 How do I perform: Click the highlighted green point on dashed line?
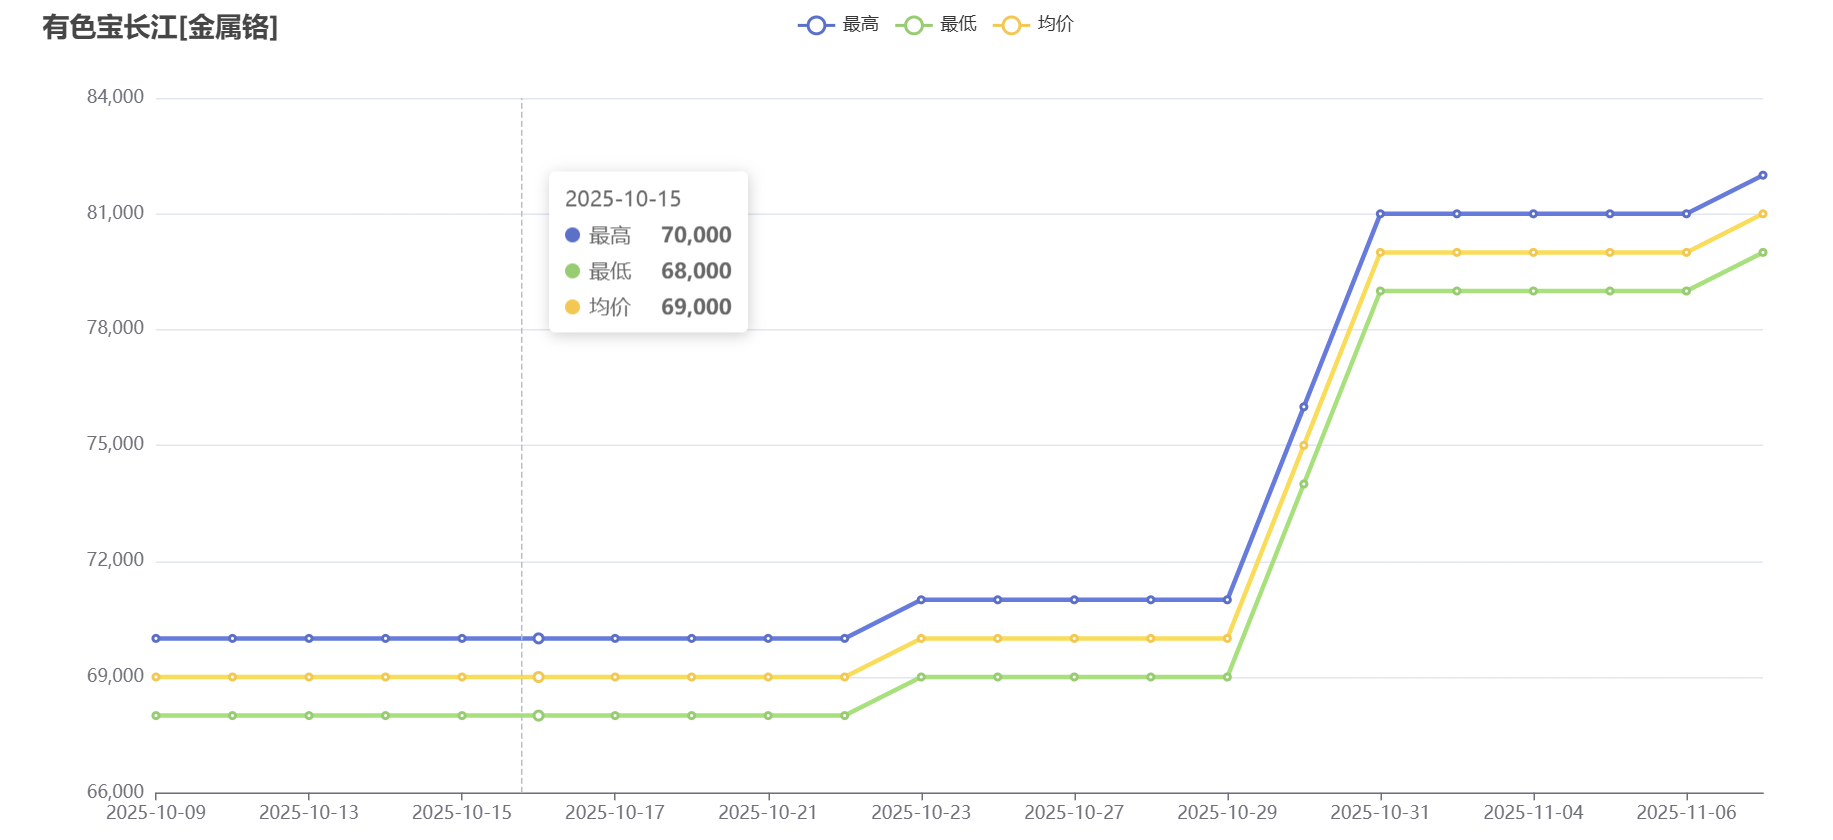(538, 716)
